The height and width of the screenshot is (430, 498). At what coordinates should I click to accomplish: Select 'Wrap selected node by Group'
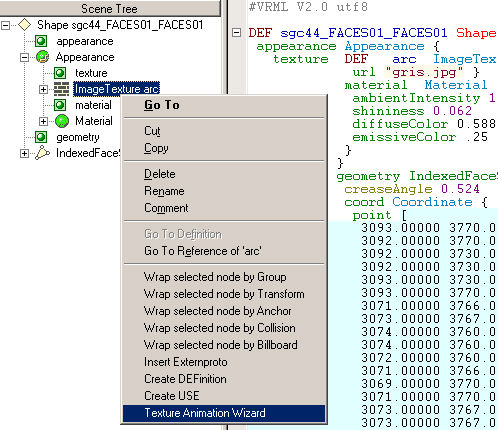[x=224, y=277]
